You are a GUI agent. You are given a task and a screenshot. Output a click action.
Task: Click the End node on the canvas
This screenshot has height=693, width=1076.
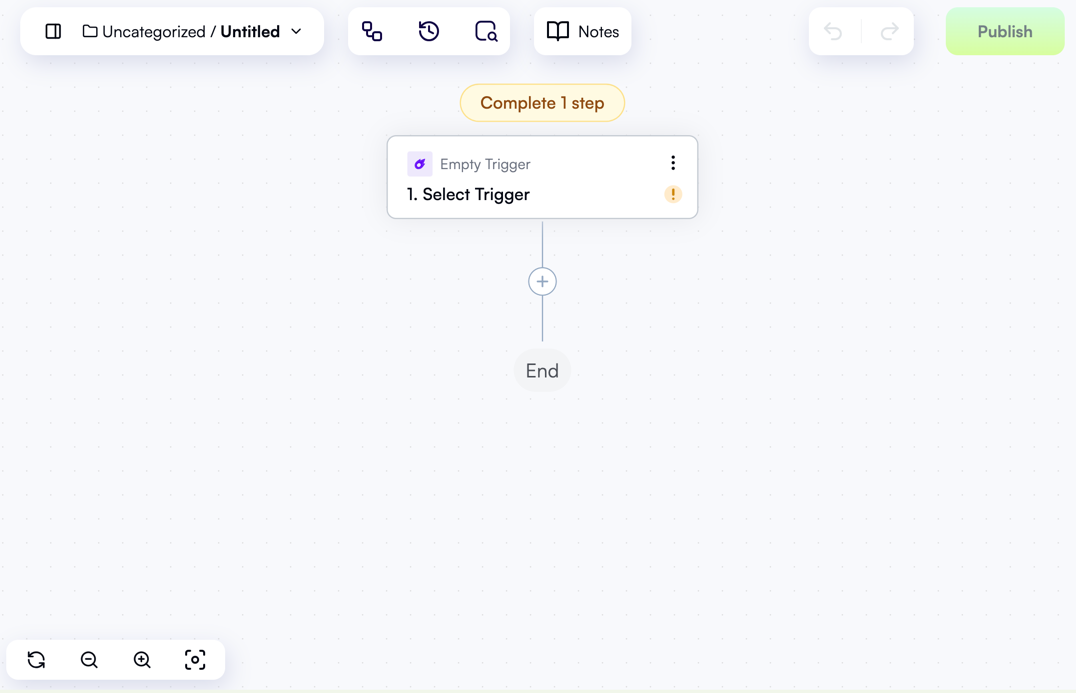tap(542, 370)
